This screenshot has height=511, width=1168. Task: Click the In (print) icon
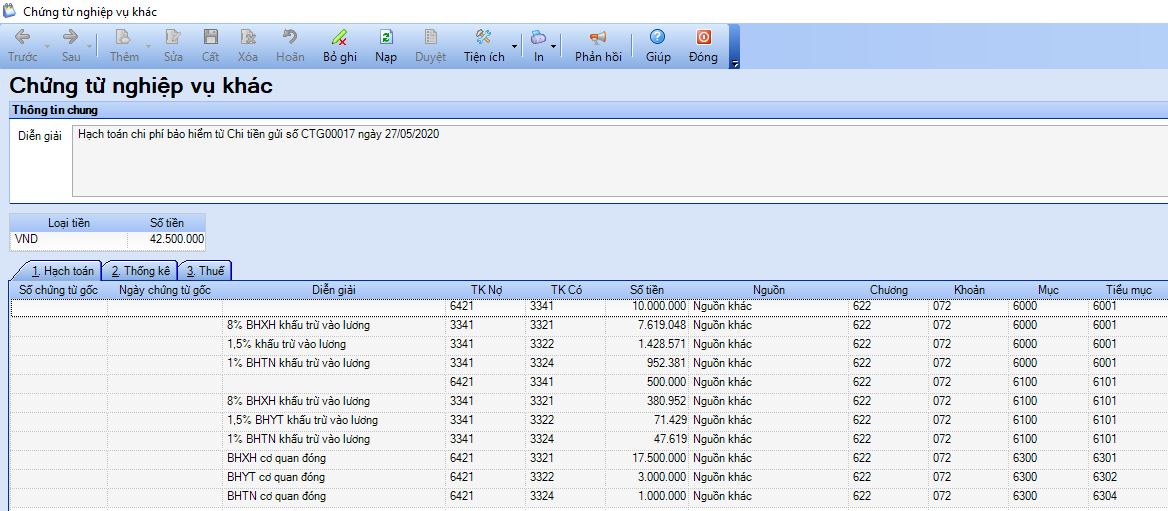[x=538, y=37]
